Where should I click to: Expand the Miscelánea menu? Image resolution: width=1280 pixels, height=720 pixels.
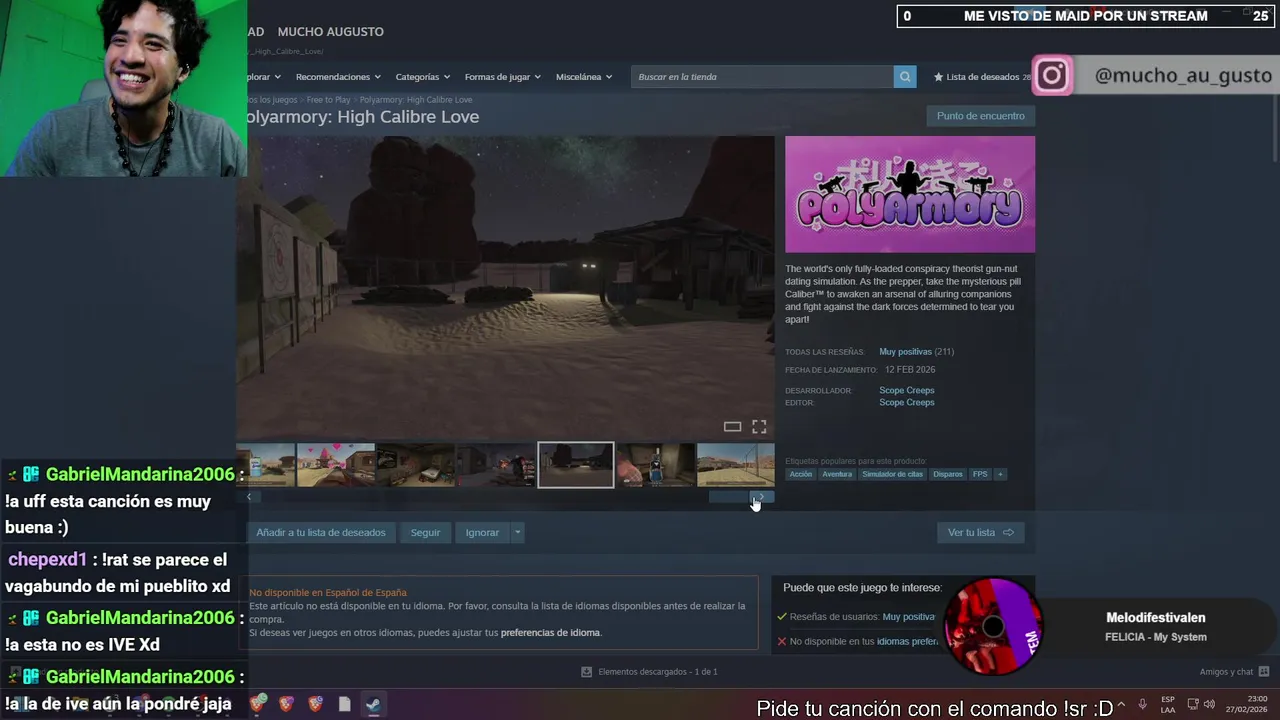(x=584, y=77)
